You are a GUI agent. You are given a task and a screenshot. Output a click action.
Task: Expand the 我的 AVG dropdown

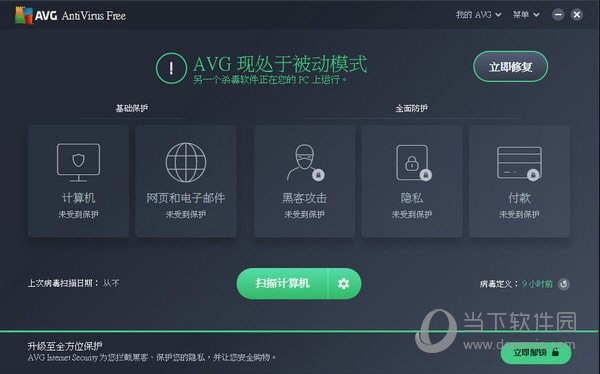click(478, 15)
